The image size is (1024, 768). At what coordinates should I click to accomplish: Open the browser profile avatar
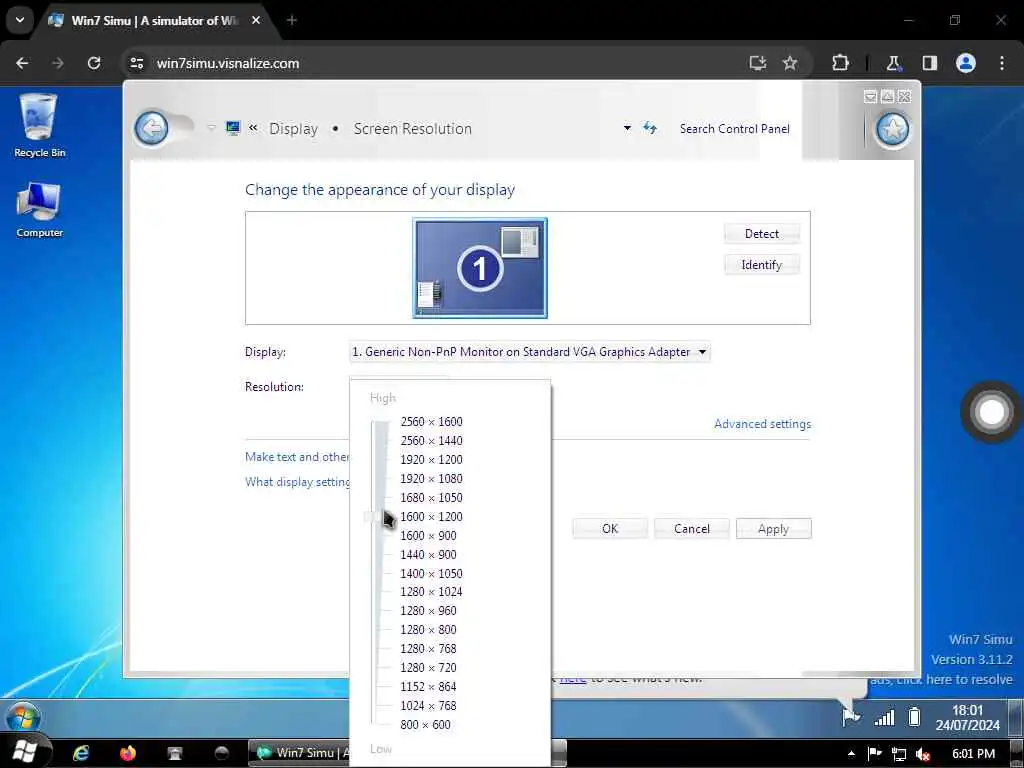coord(966,63)
